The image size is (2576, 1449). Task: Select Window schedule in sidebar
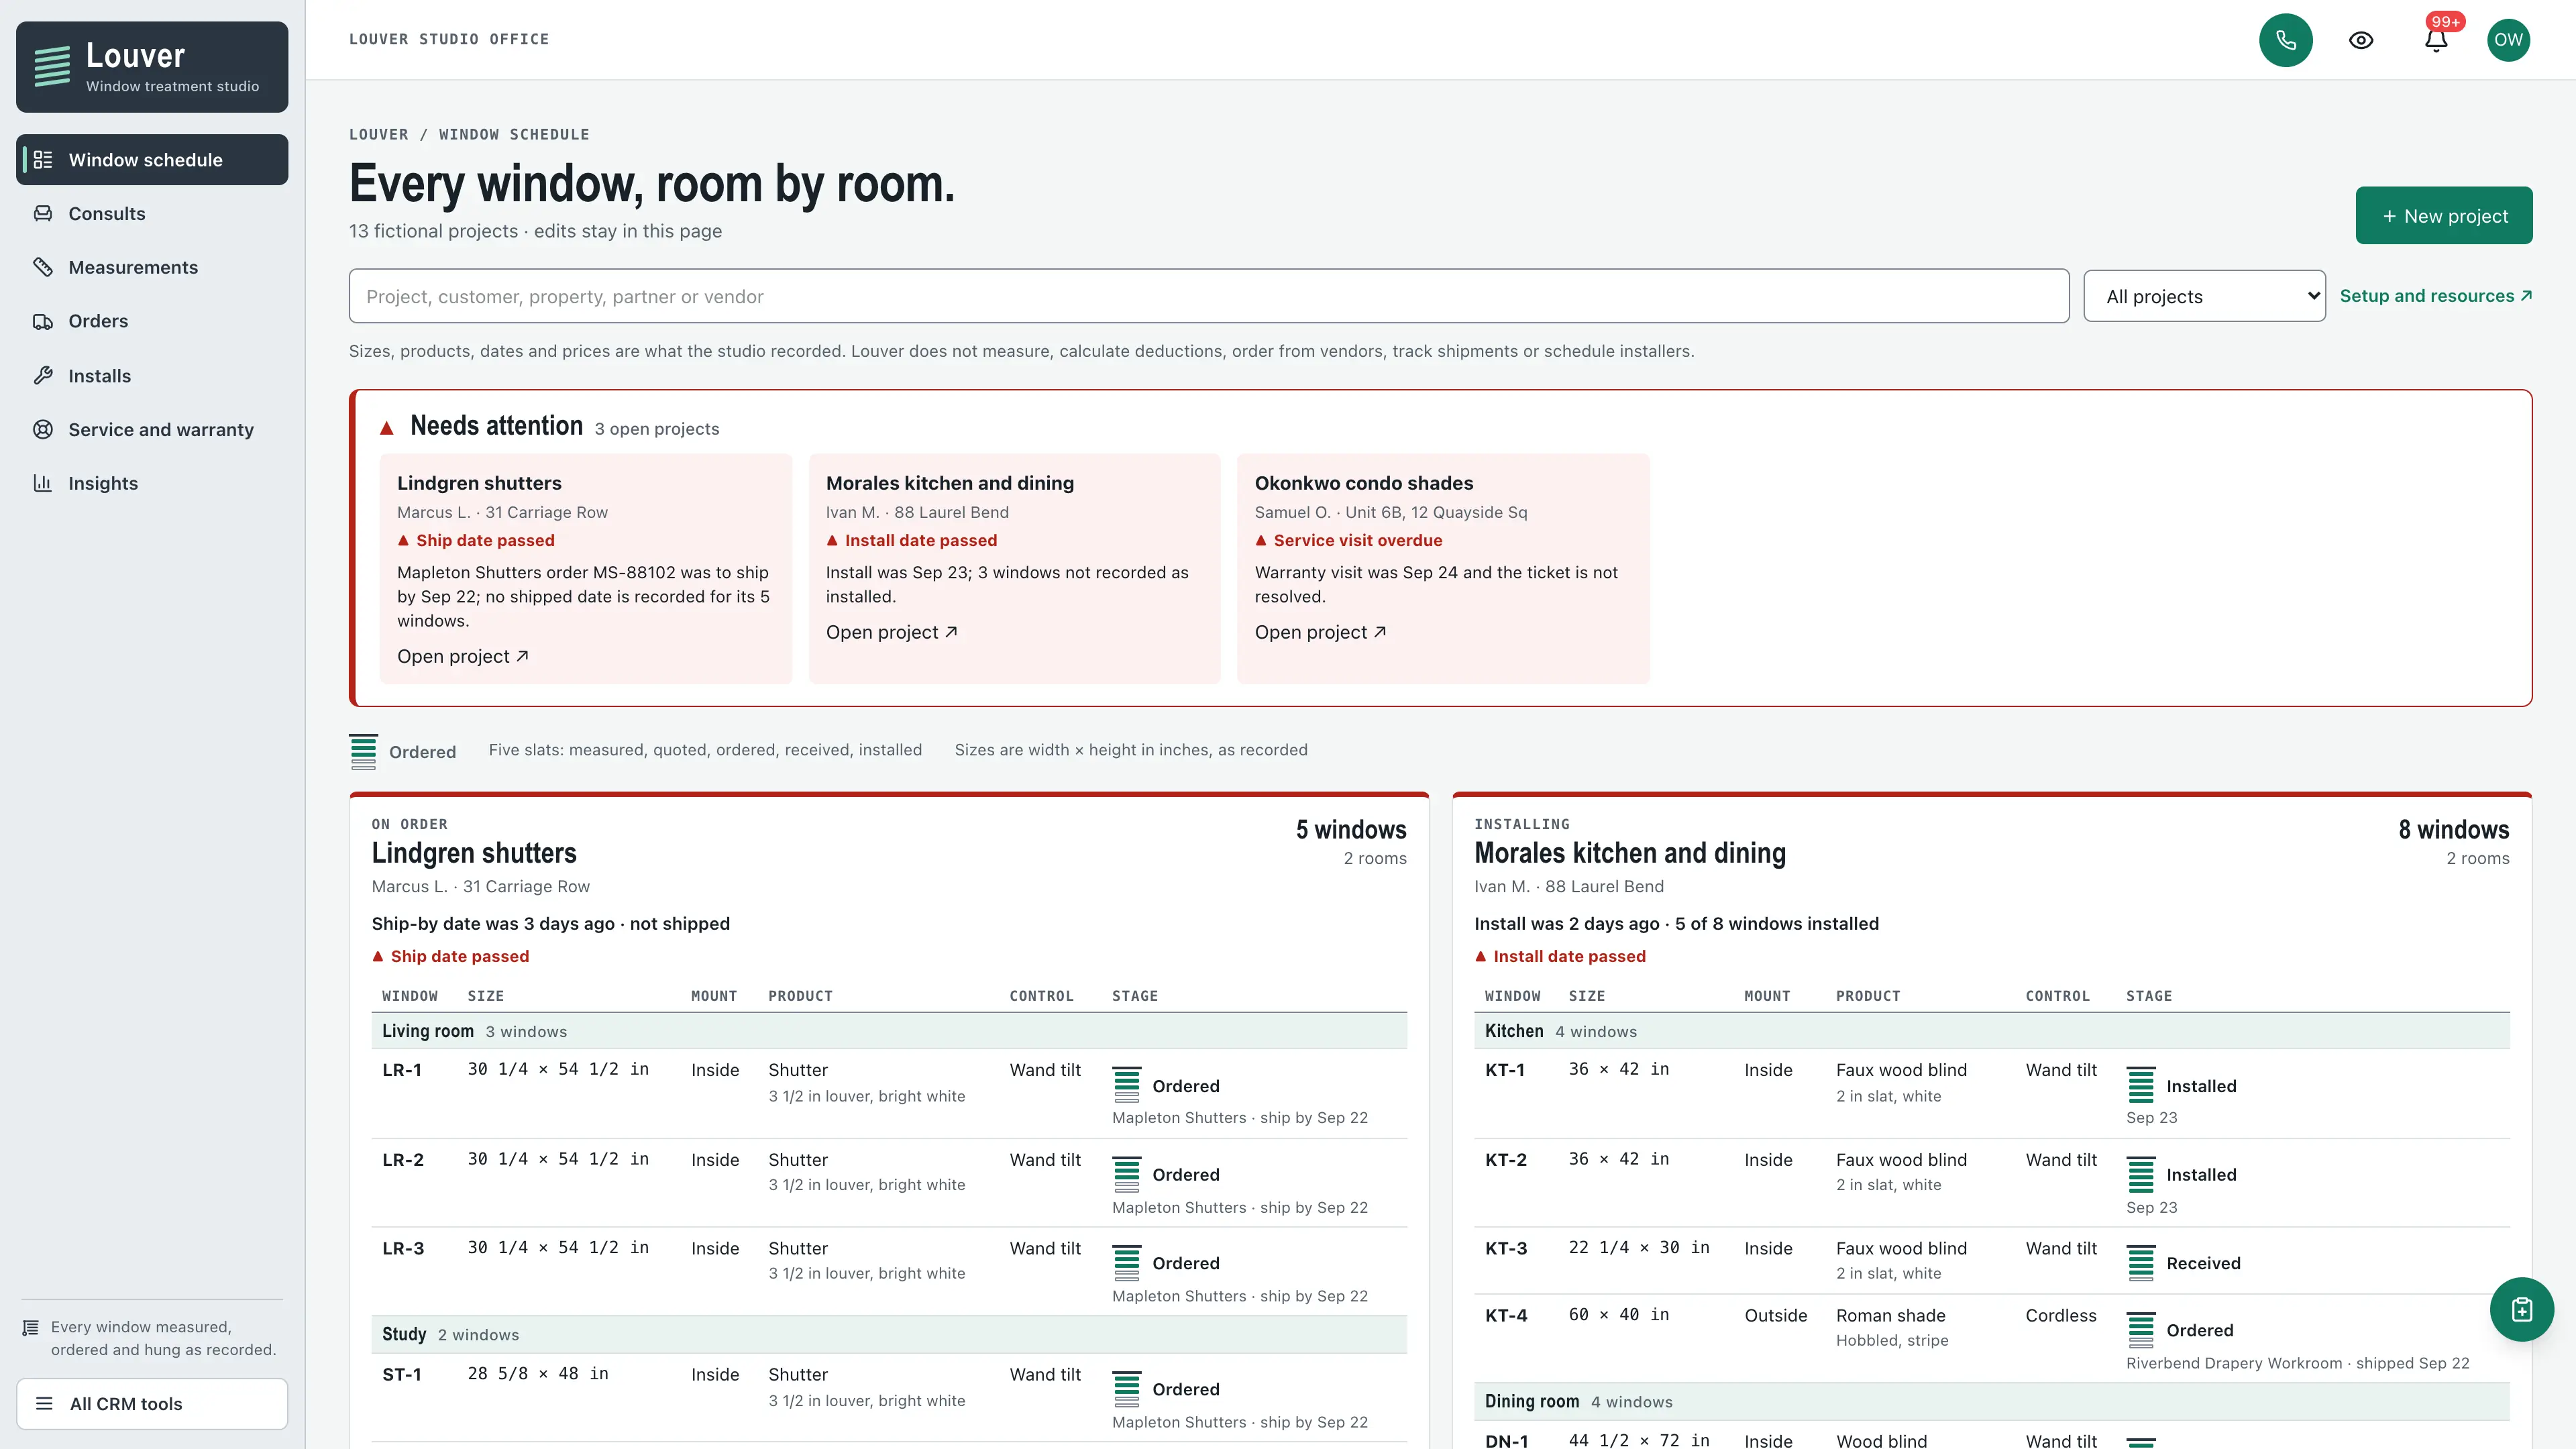click(152, 160)
